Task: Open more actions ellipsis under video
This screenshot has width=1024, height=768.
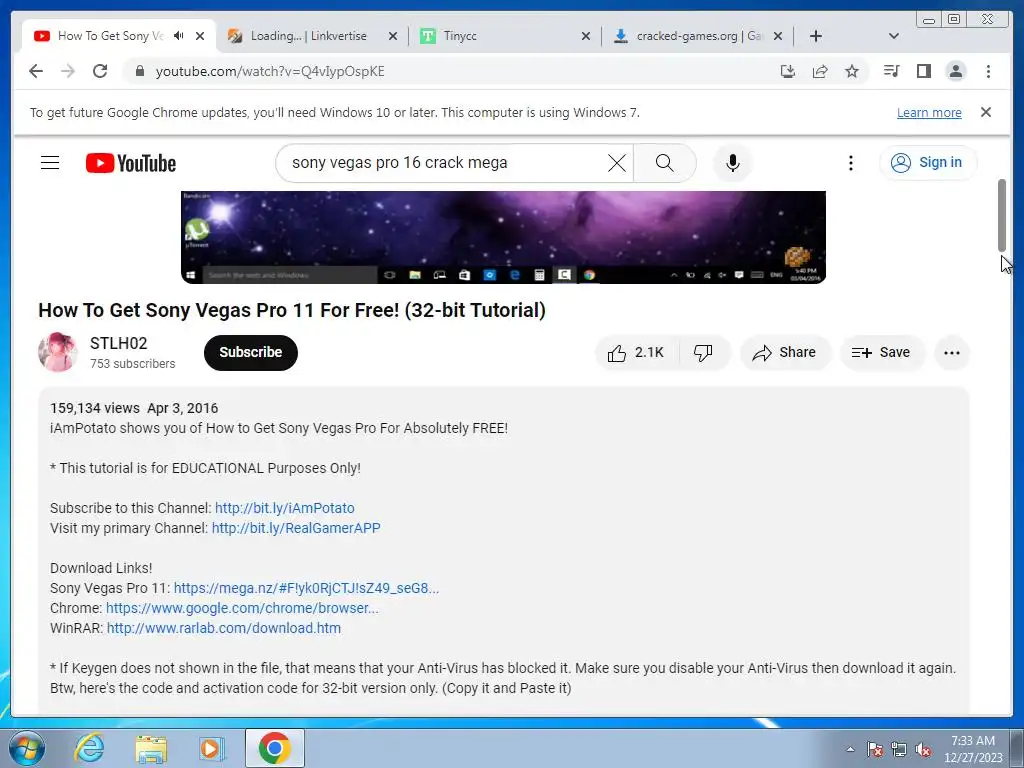Action: point(952,353)
